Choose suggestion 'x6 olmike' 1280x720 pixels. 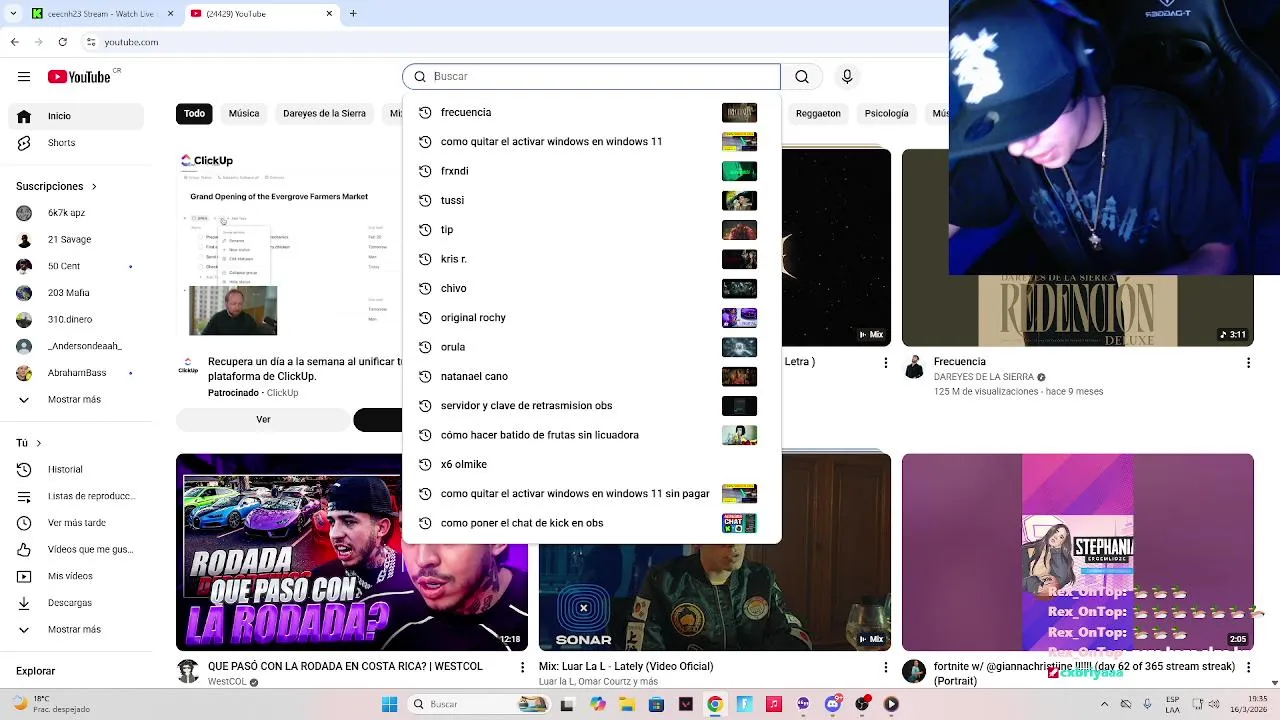click(591, 464)
